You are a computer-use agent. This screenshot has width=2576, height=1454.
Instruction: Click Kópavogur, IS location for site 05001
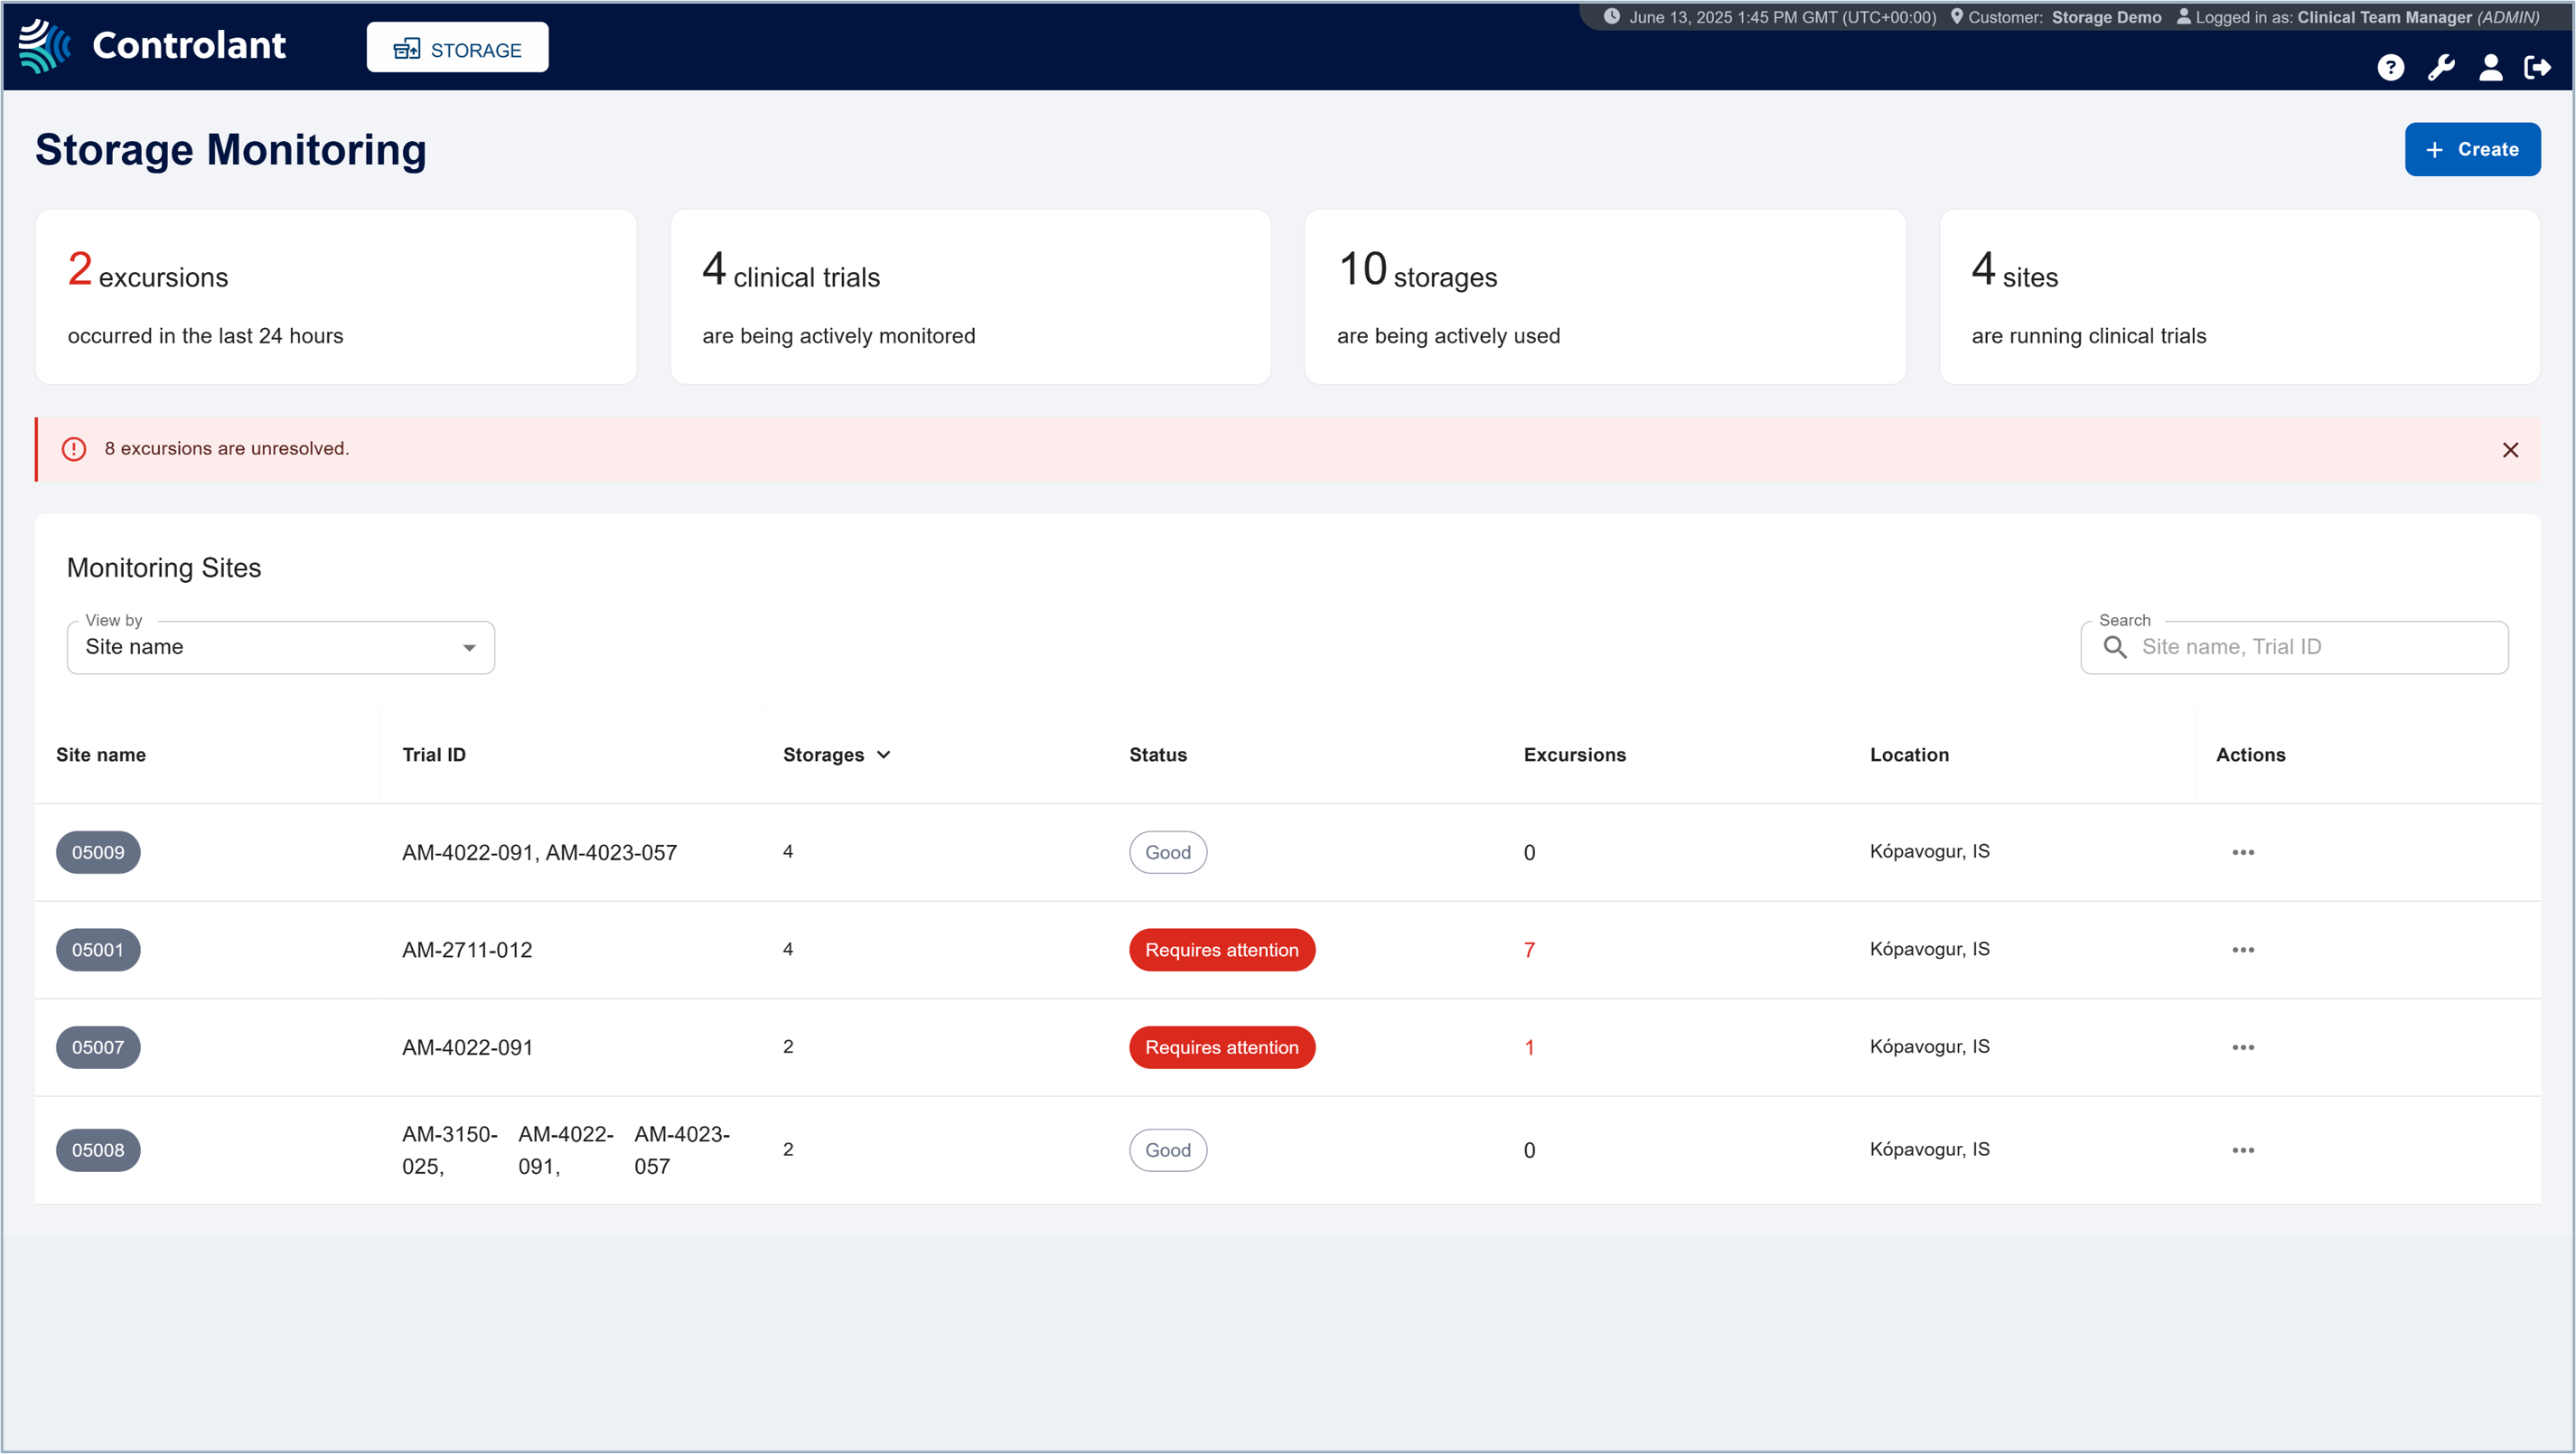click(1929, 949)
